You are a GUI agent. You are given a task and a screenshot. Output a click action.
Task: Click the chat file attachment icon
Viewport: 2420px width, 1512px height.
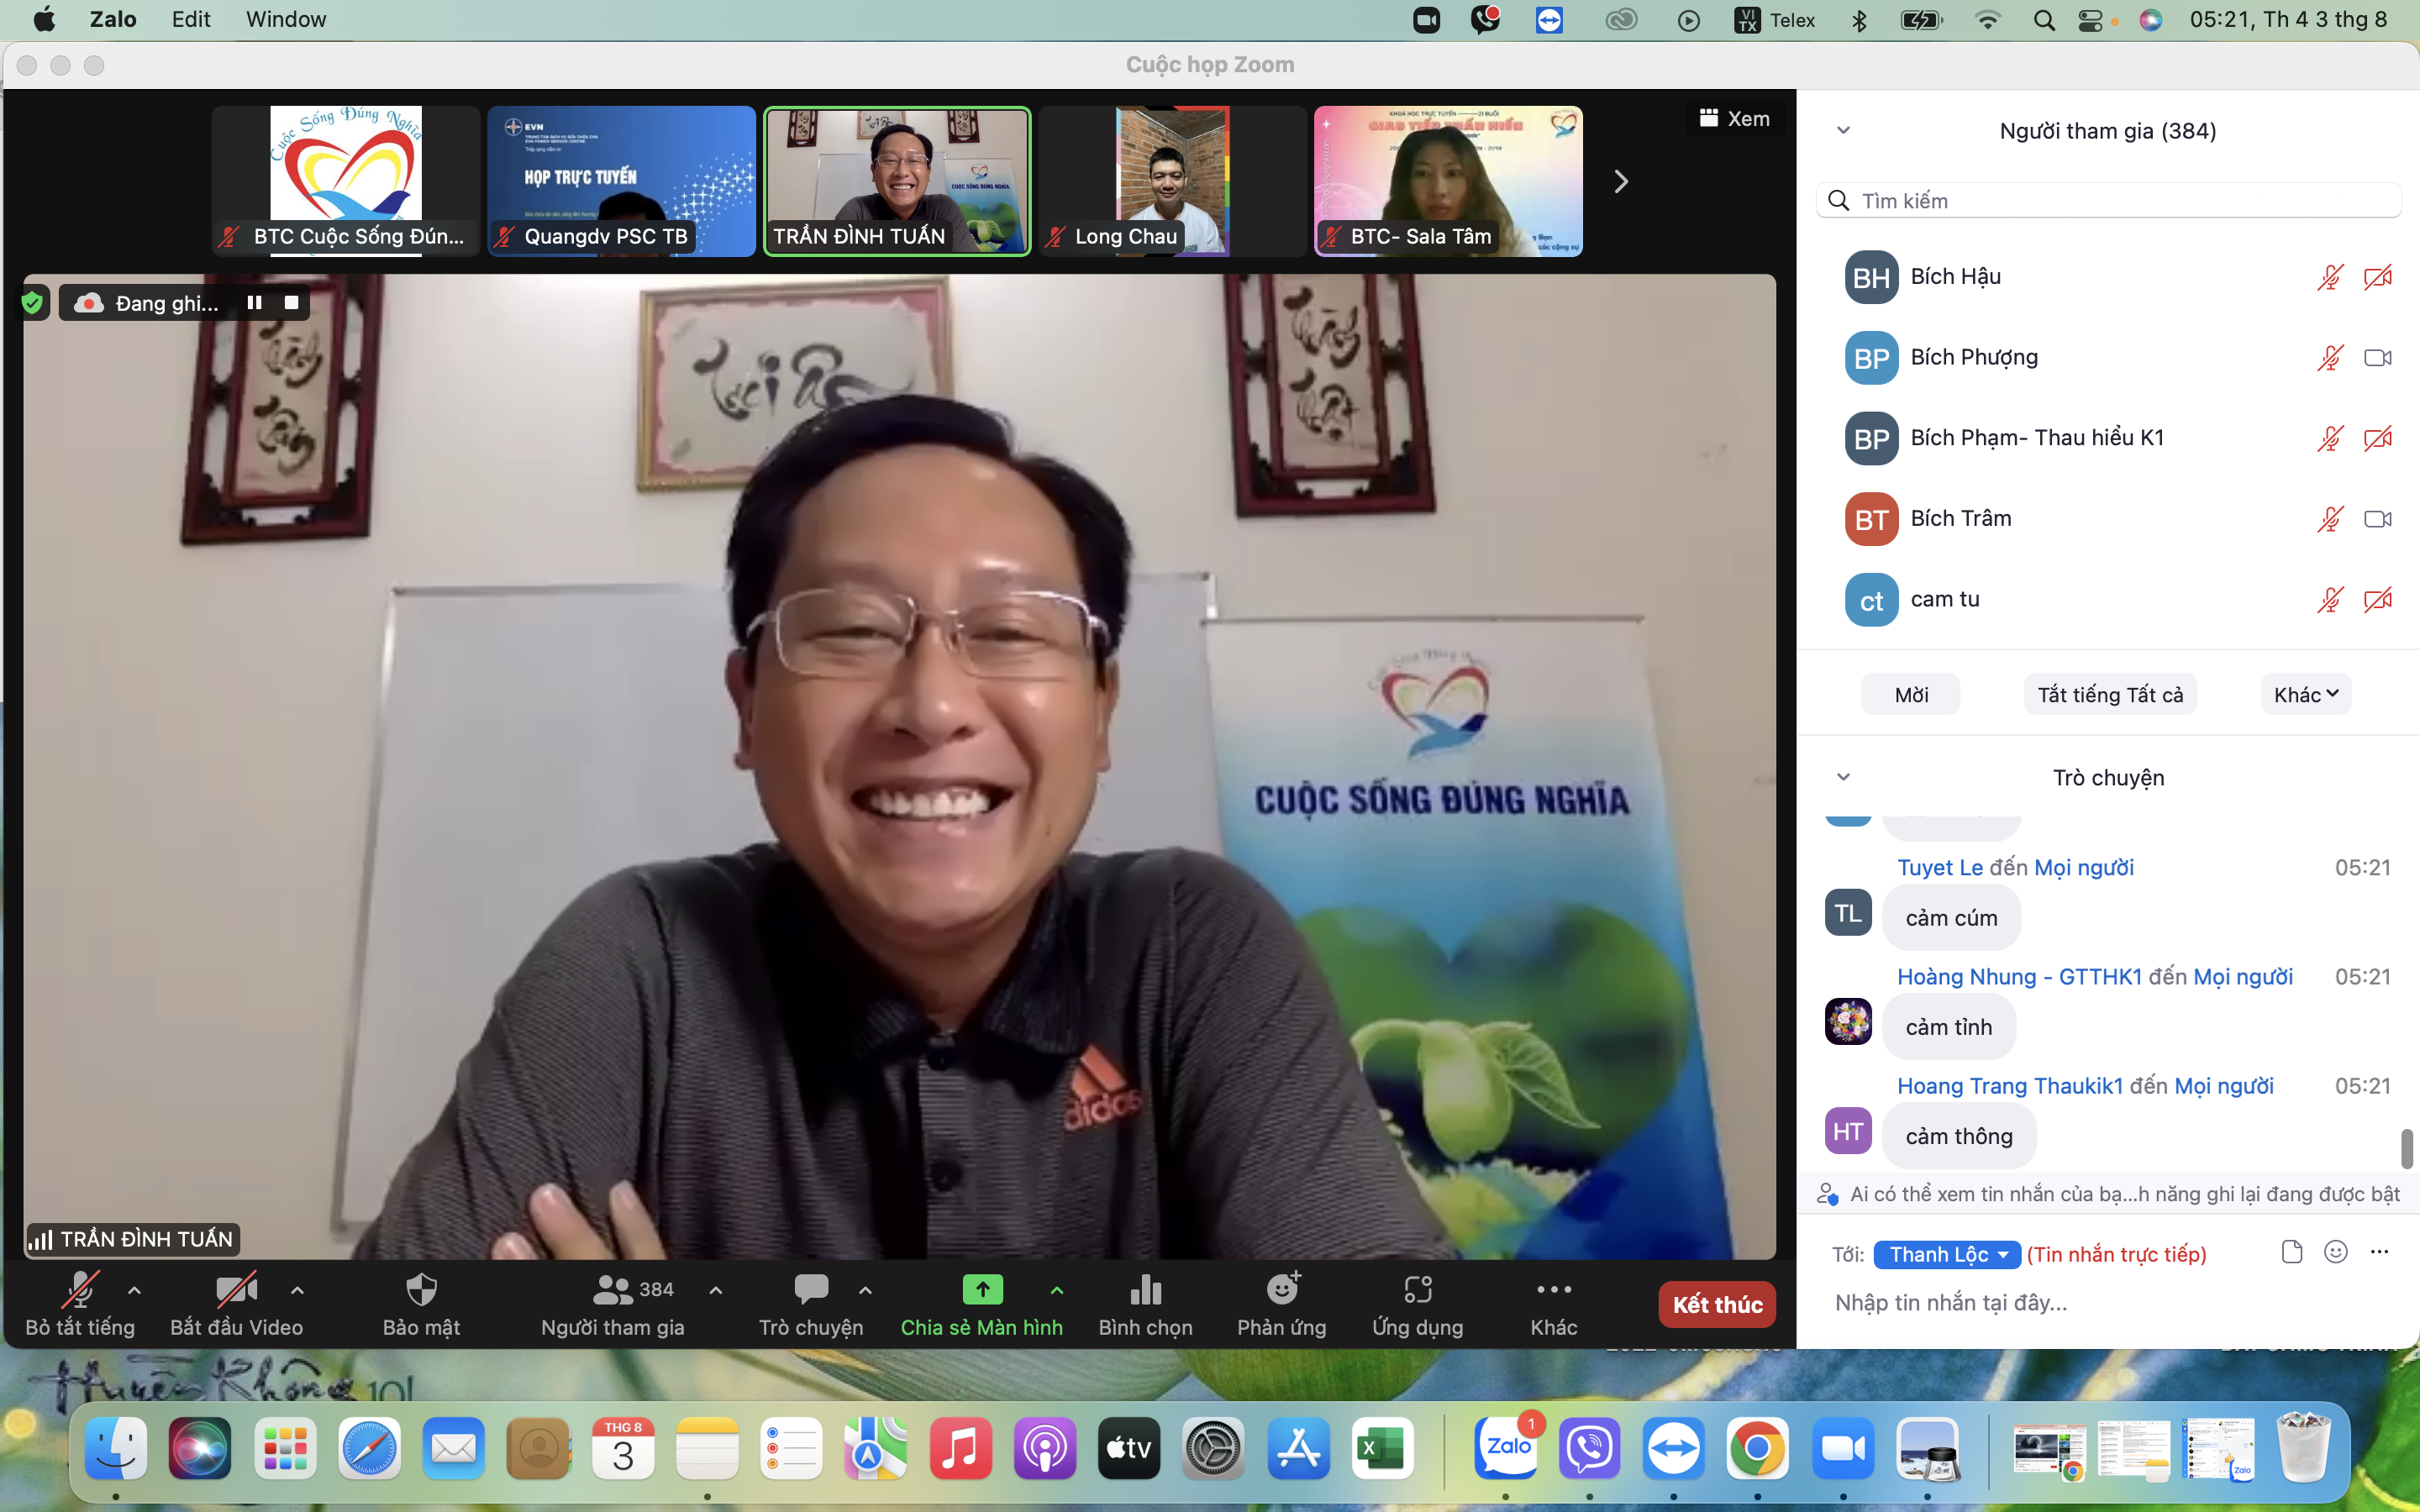(2291, 1252)
